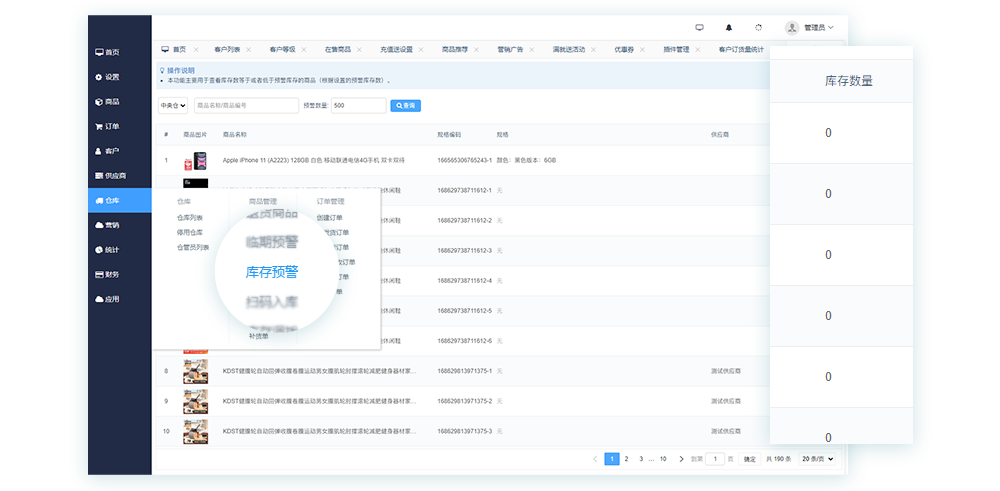The height and width of the screenshot is (491, 1000).
Task: Open 订单 orders in the sidebar
Action: pyautogui.click(x=107, y=127)
